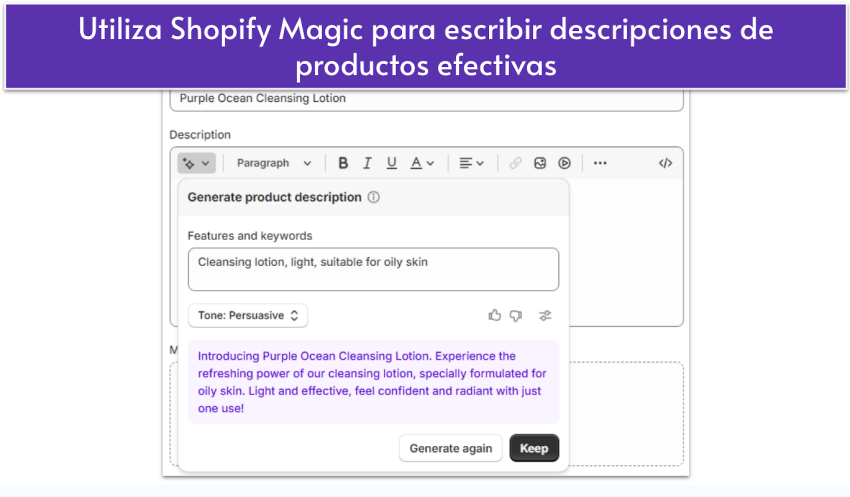Click the Description label
Image resolution: width=850 pixels, height=497 pixels.
coord(200,134)
